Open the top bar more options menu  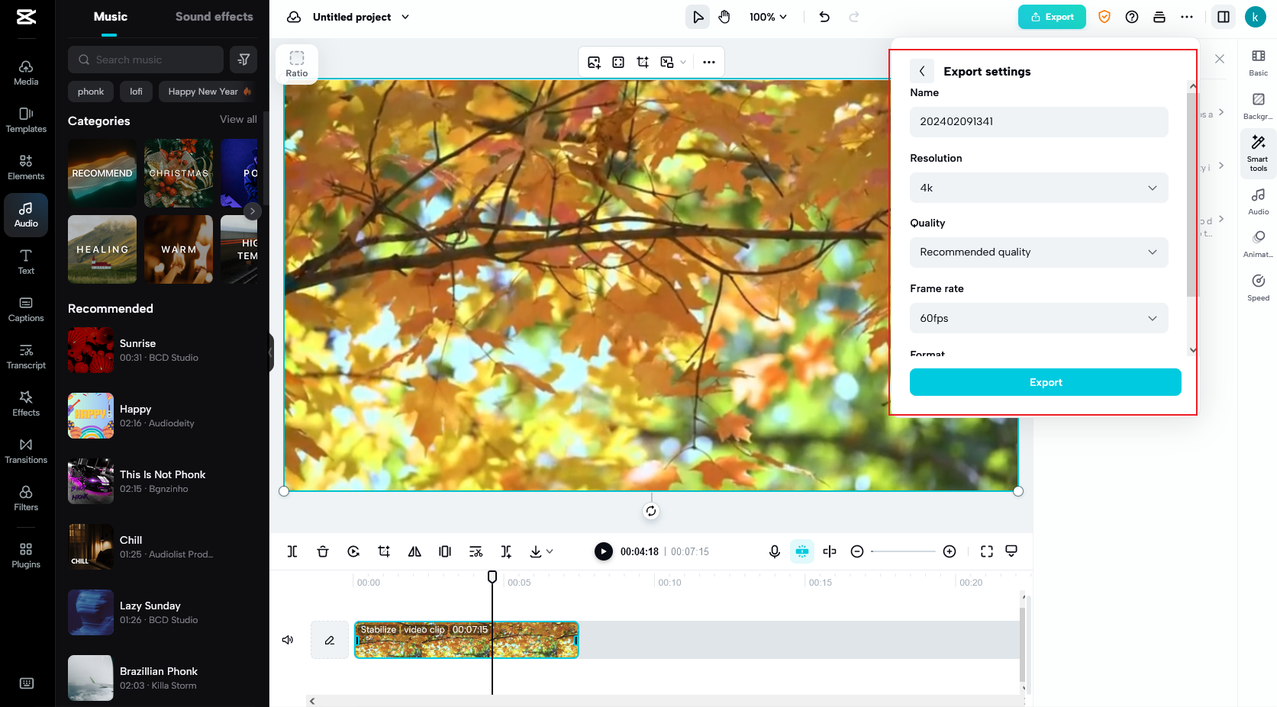click(x=1186, y=17)
